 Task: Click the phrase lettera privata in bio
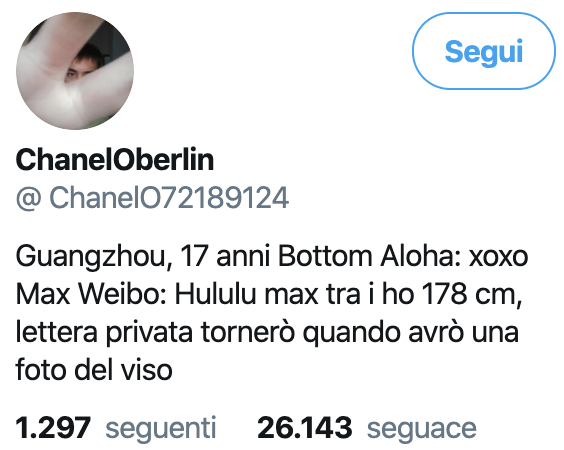(x=105, y=332)
